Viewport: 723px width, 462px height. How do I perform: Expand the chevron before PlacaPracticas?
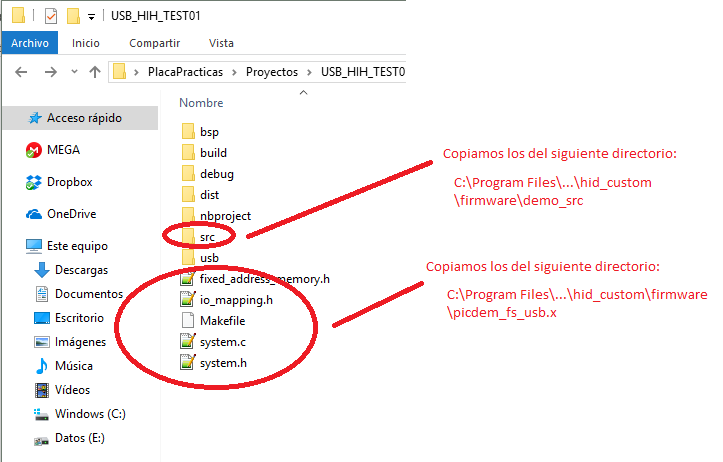pyautogui.click(x=136, y=72)
